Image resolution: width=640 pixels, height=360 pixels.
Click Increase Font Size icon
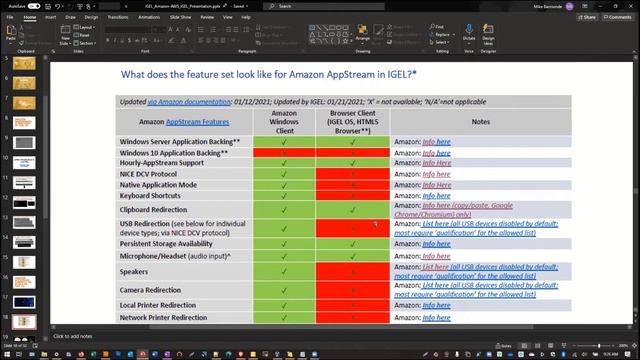(171, 30)
